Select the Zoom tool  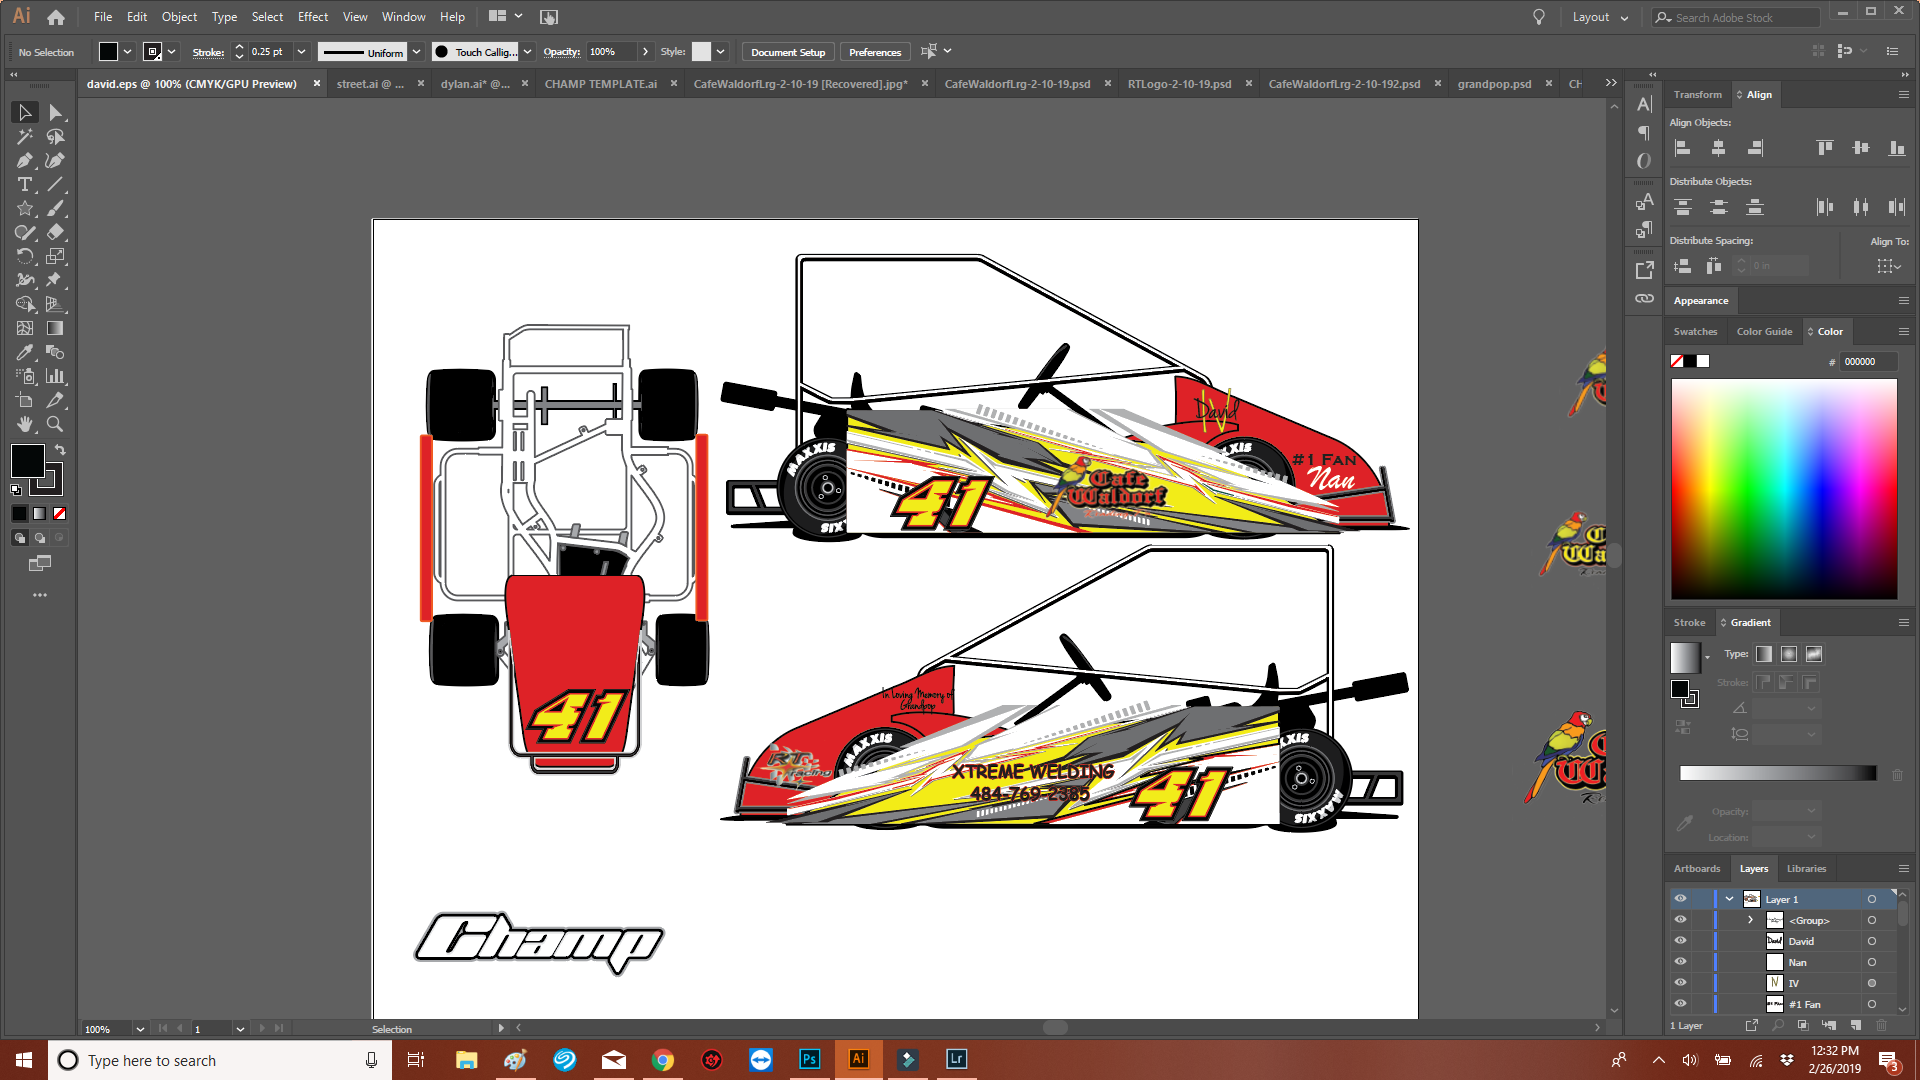coord(55,424)
